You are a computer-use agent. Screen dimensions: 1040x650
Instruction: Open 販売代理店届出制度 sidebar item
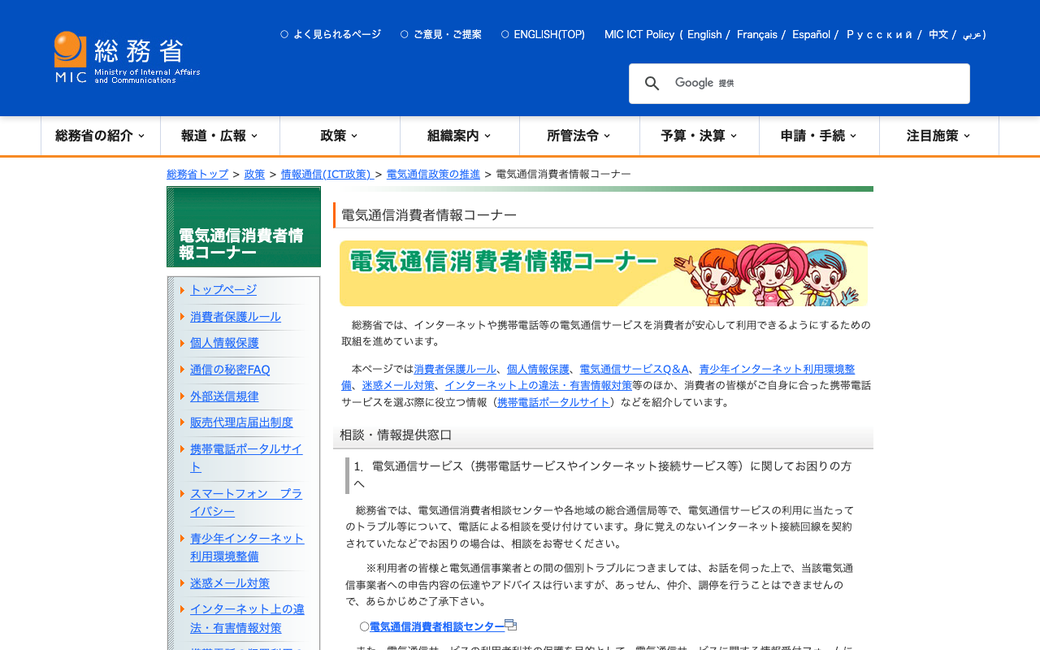241,422
